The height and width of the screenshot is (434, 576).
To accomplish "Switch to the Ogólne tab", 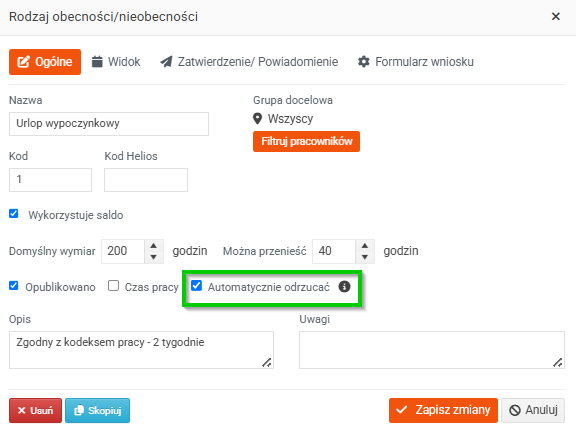I will (x=45, y=62).
